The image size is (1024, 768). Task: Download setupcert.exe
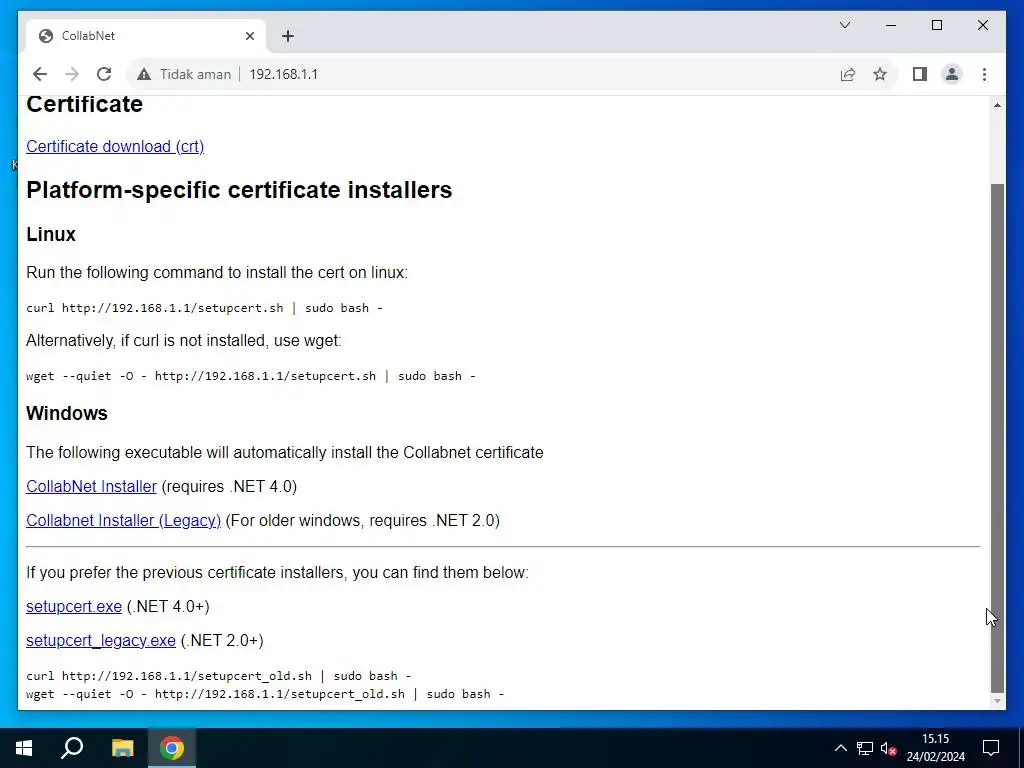pos(74,607)
